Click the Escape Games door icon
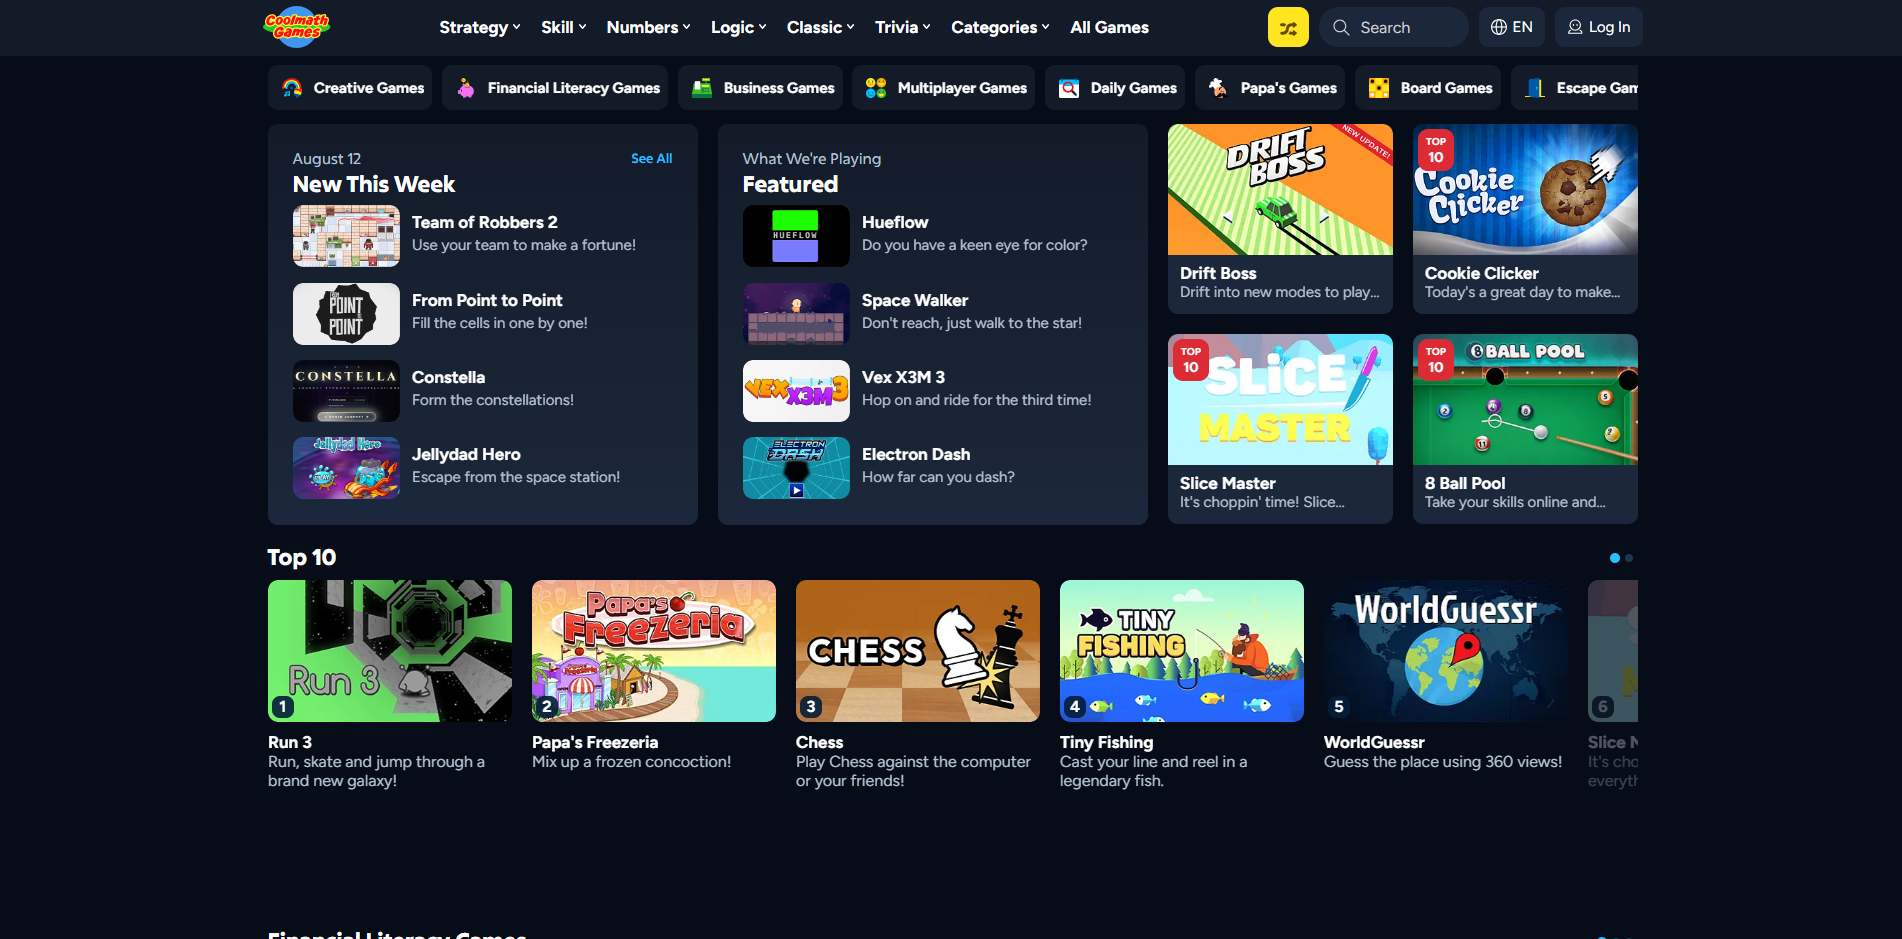The width and height of the screenshot is (1902, 939). point(1535,88)
